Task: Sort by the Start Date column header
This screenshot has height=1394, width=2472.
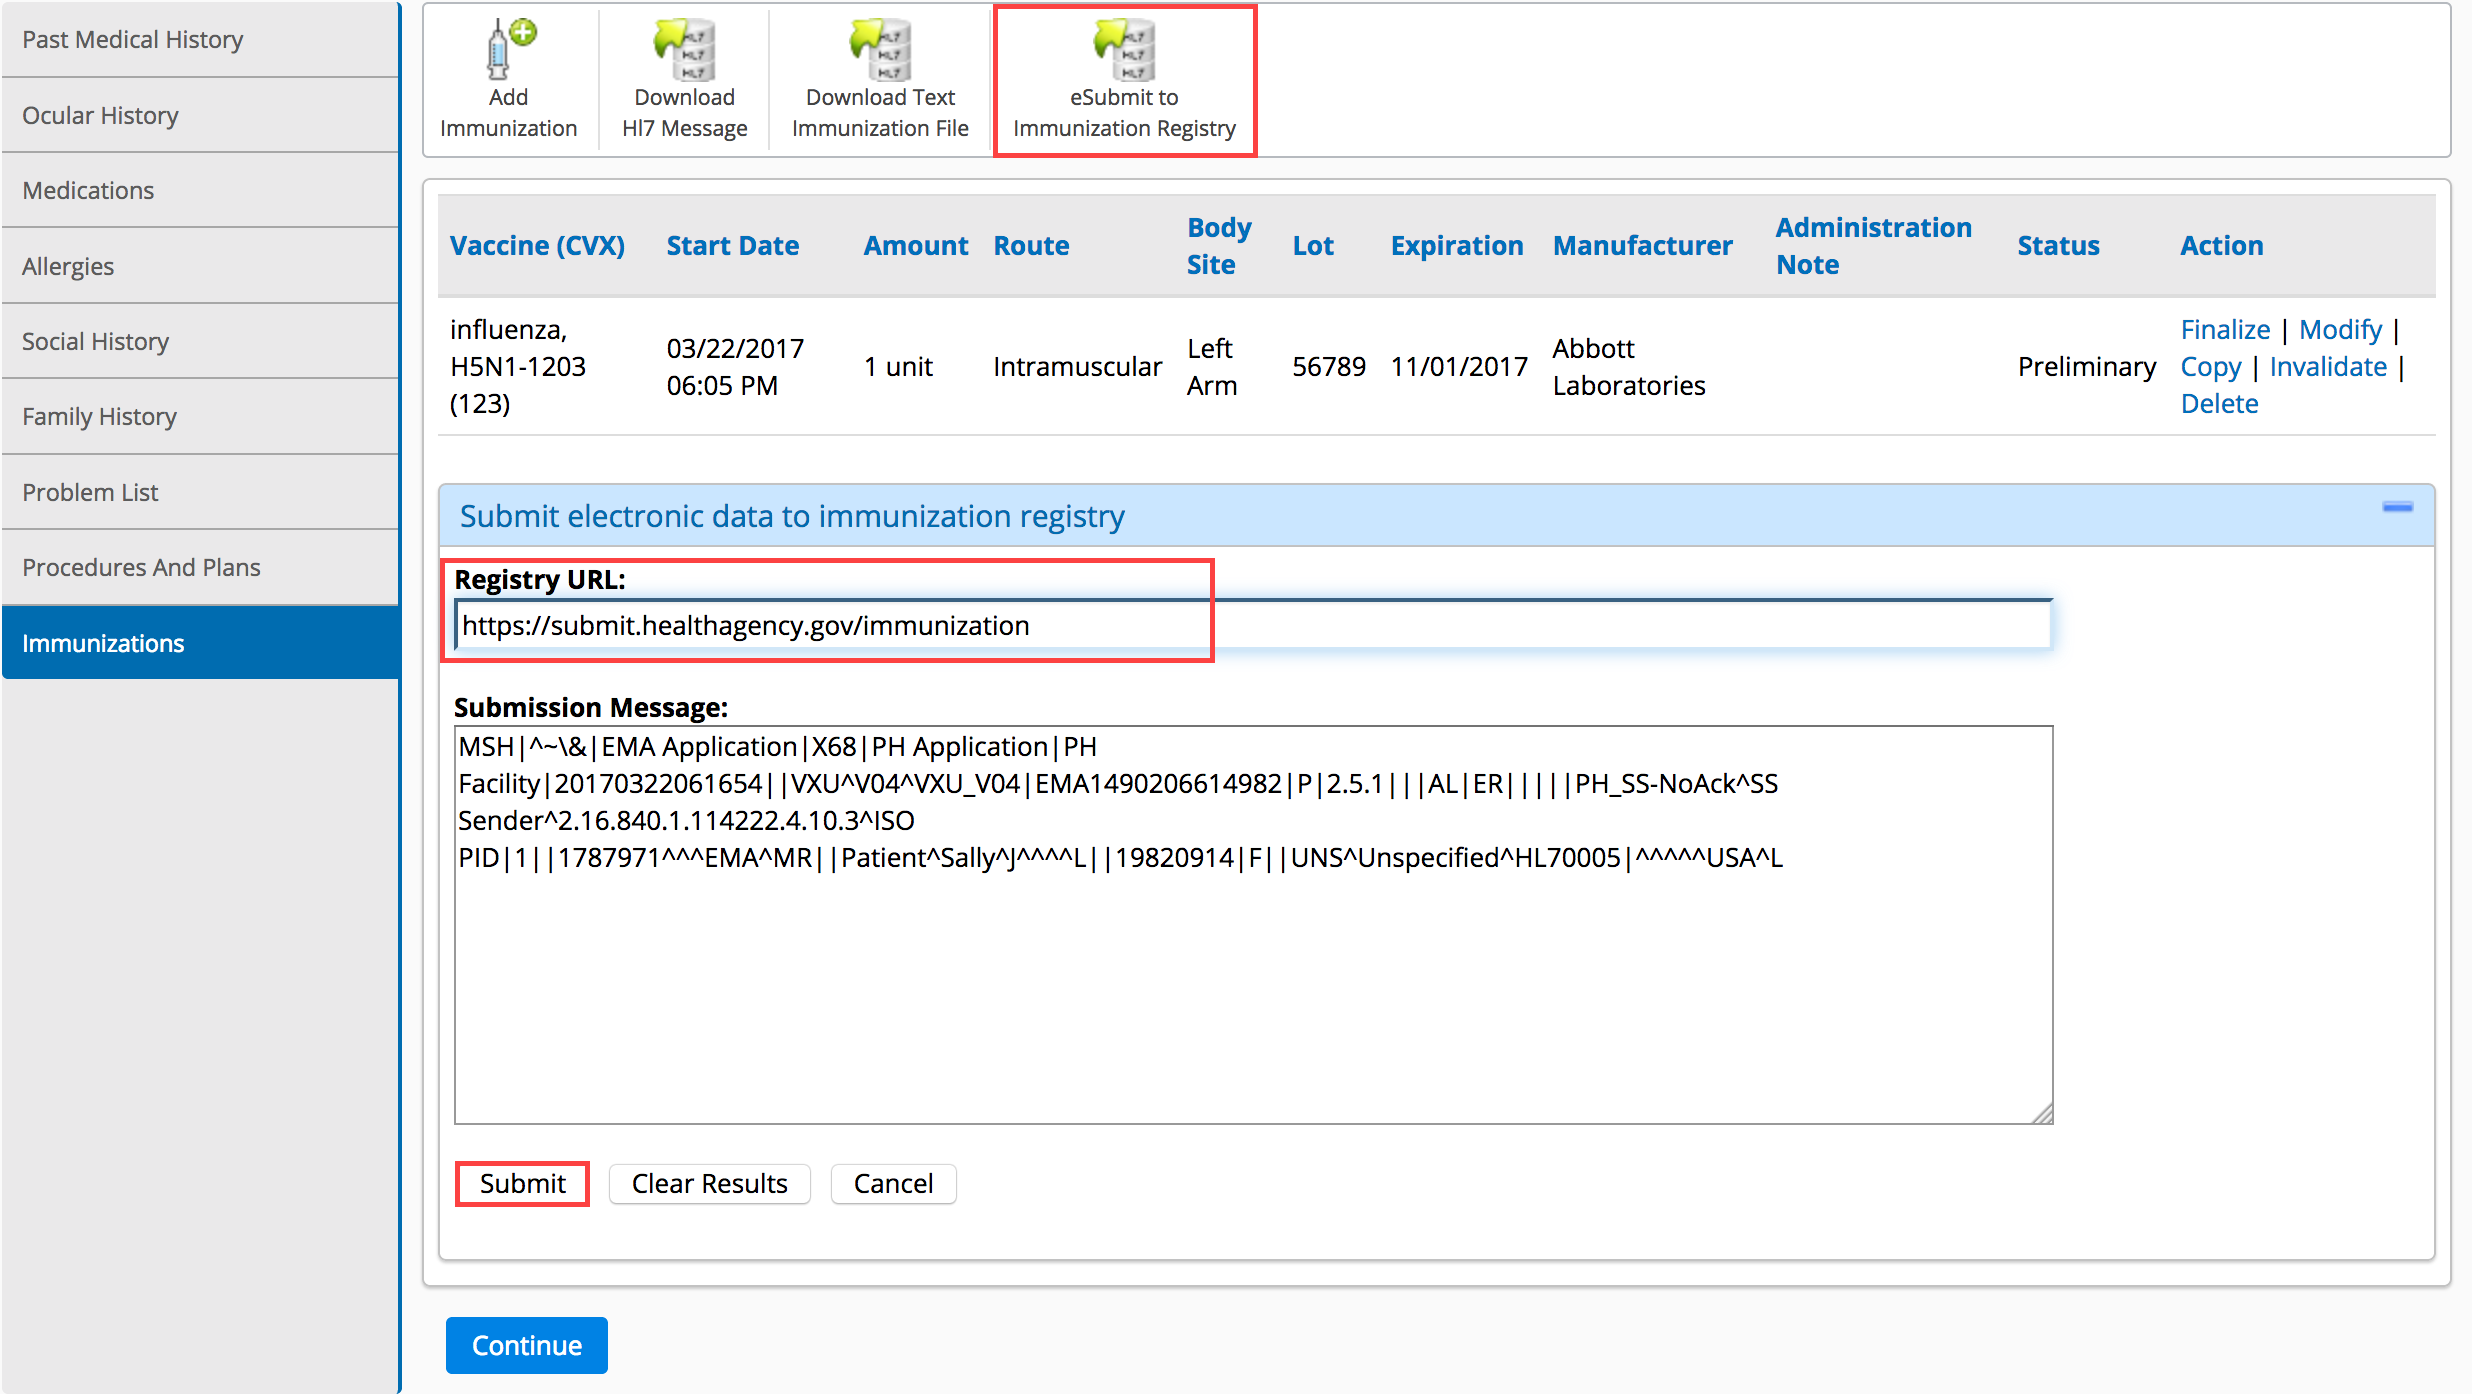Action: click(732, 246)
